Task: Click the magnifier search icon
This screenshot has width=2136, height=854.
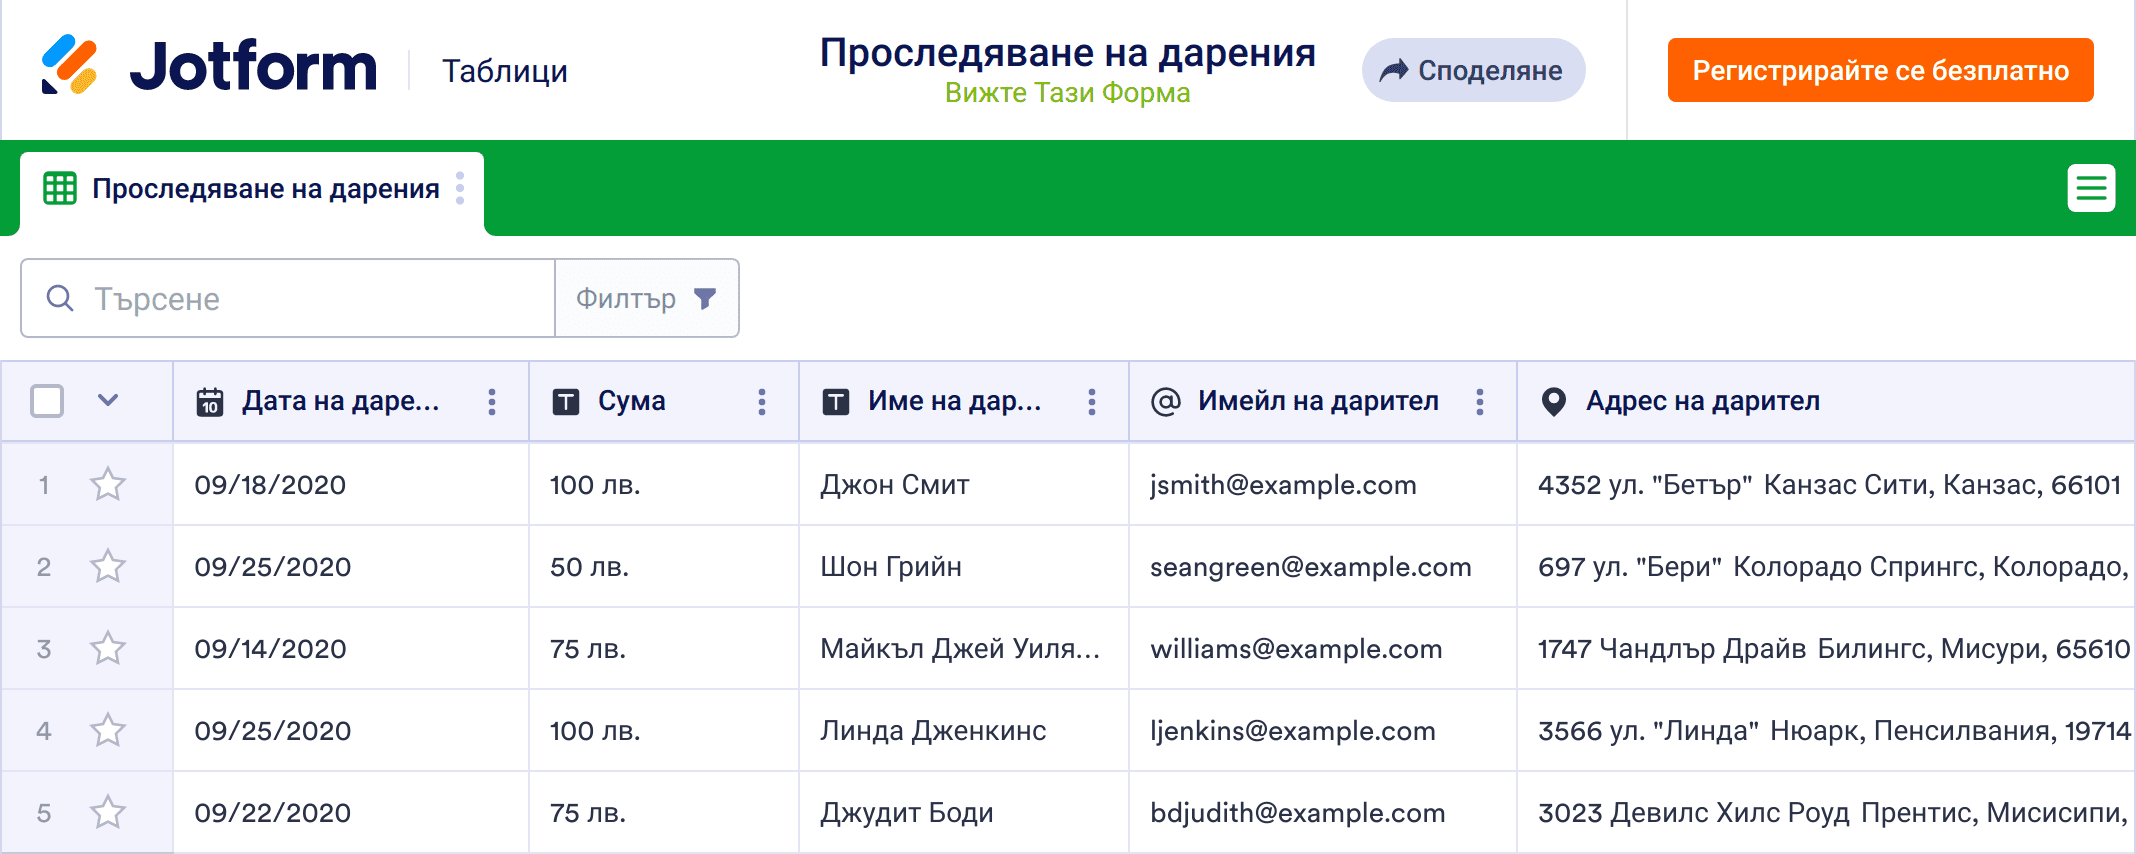Action: [60, 298]
